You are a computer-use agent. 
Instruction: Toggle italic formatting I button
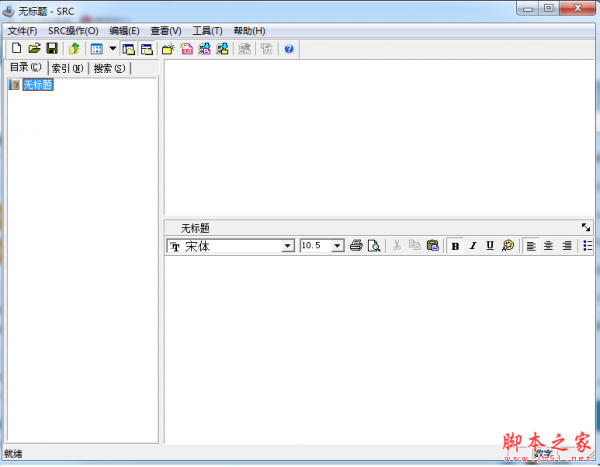tap(473, 246)
